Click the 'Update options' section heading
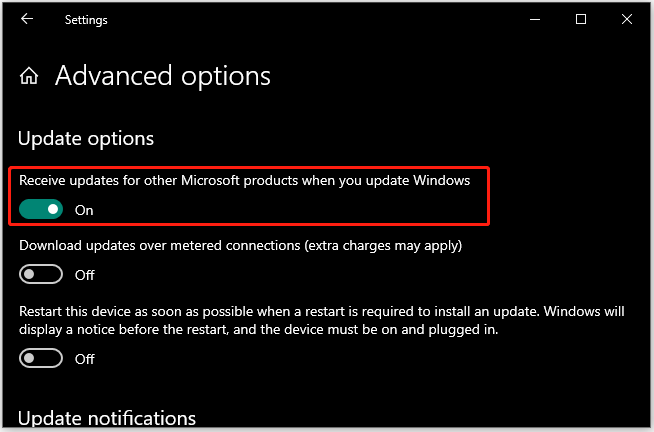Screen dimensions: 654x432 (86, 138)
